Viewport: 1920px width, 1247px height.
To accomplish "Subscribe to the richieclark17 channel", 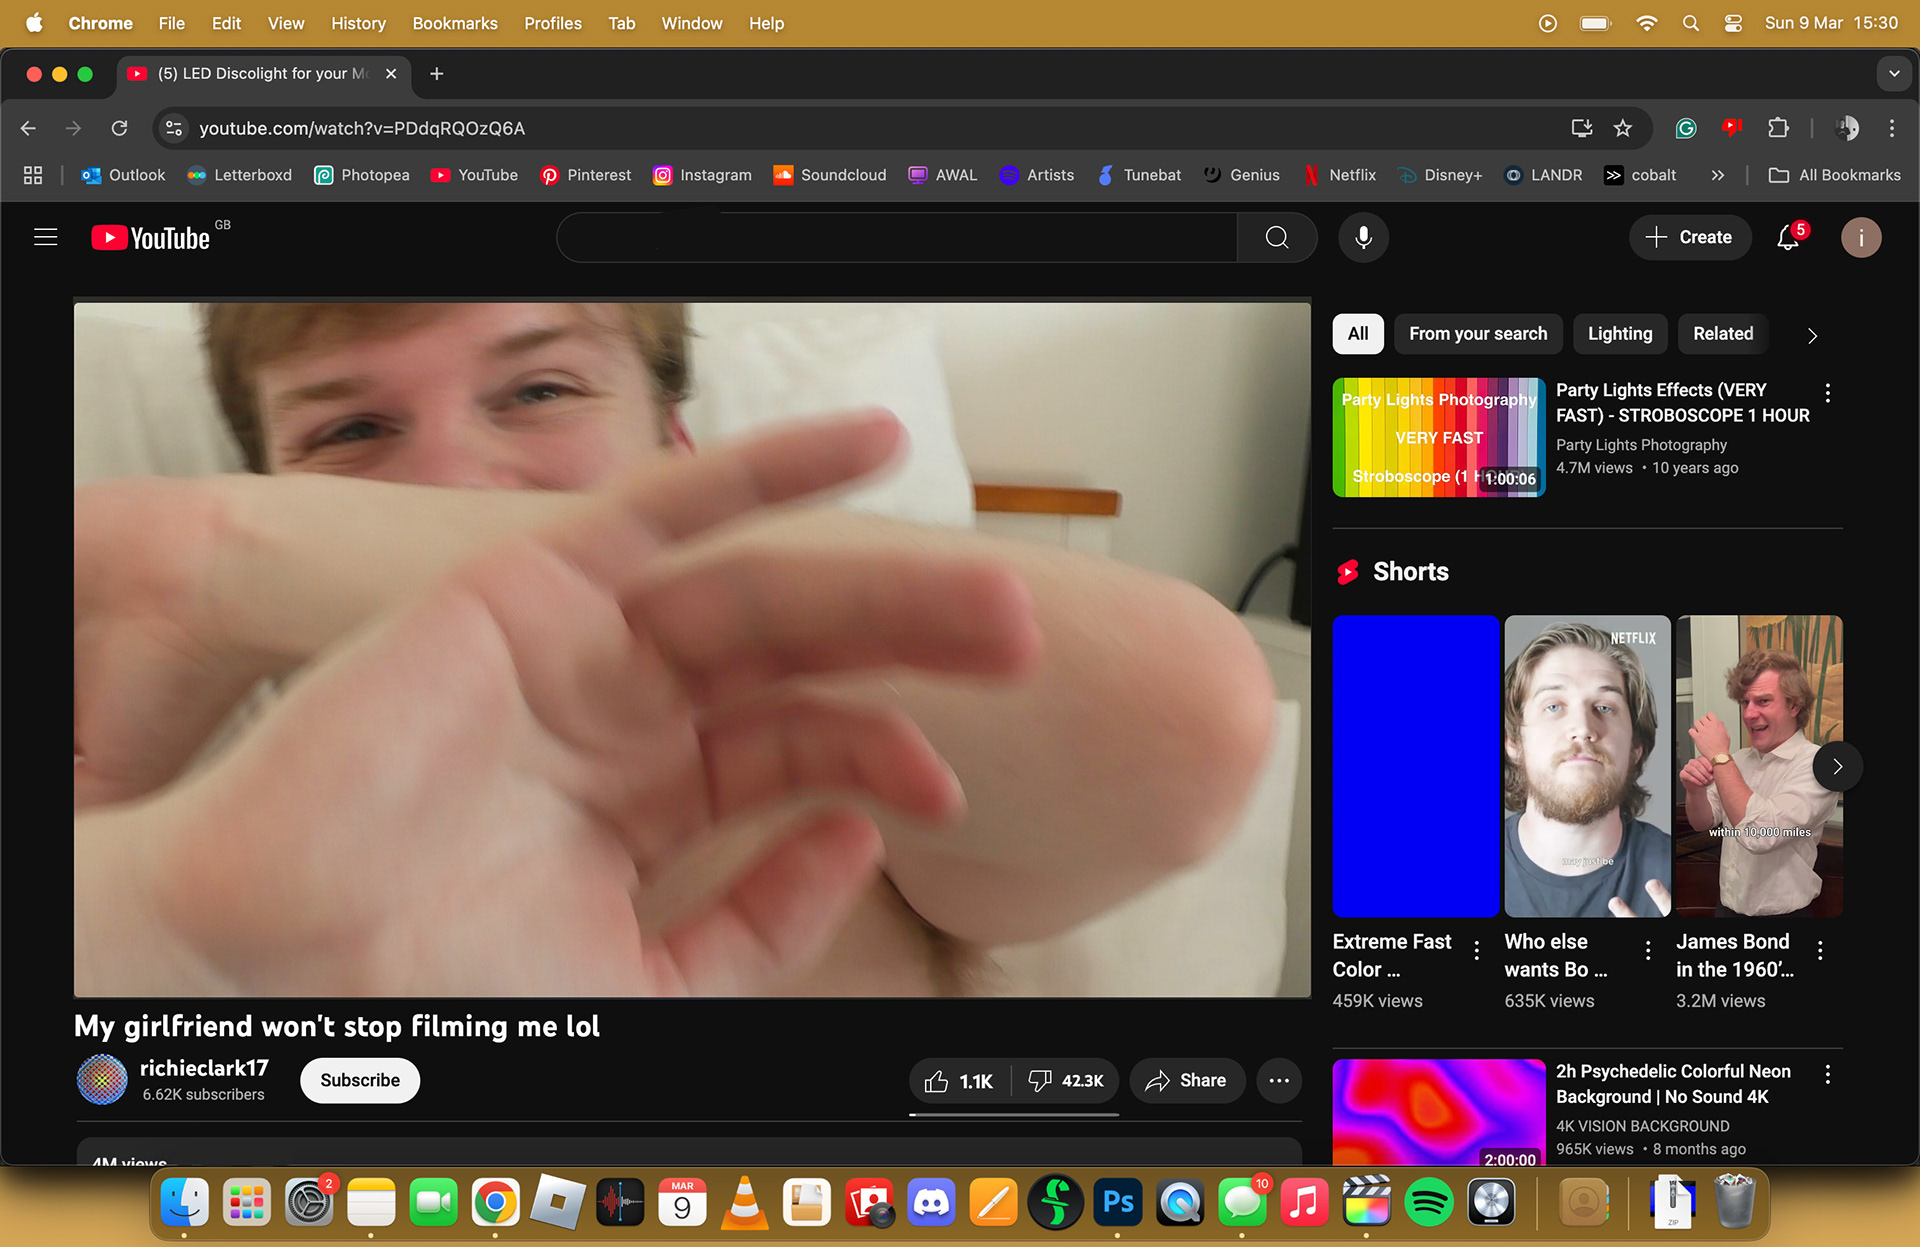I will click(x=360, y=1081).
